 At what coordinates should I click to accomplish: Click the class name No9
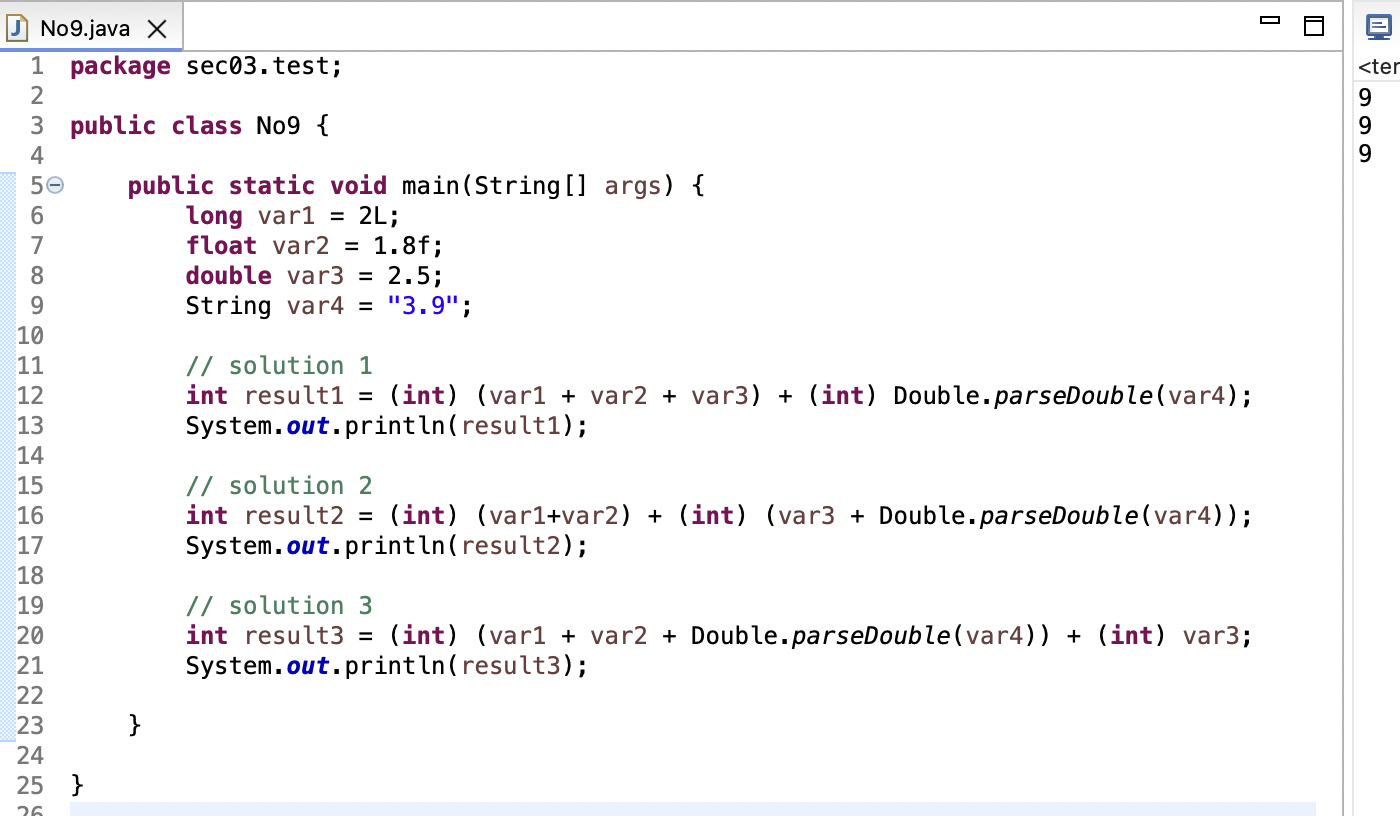[x=278, y=127]
